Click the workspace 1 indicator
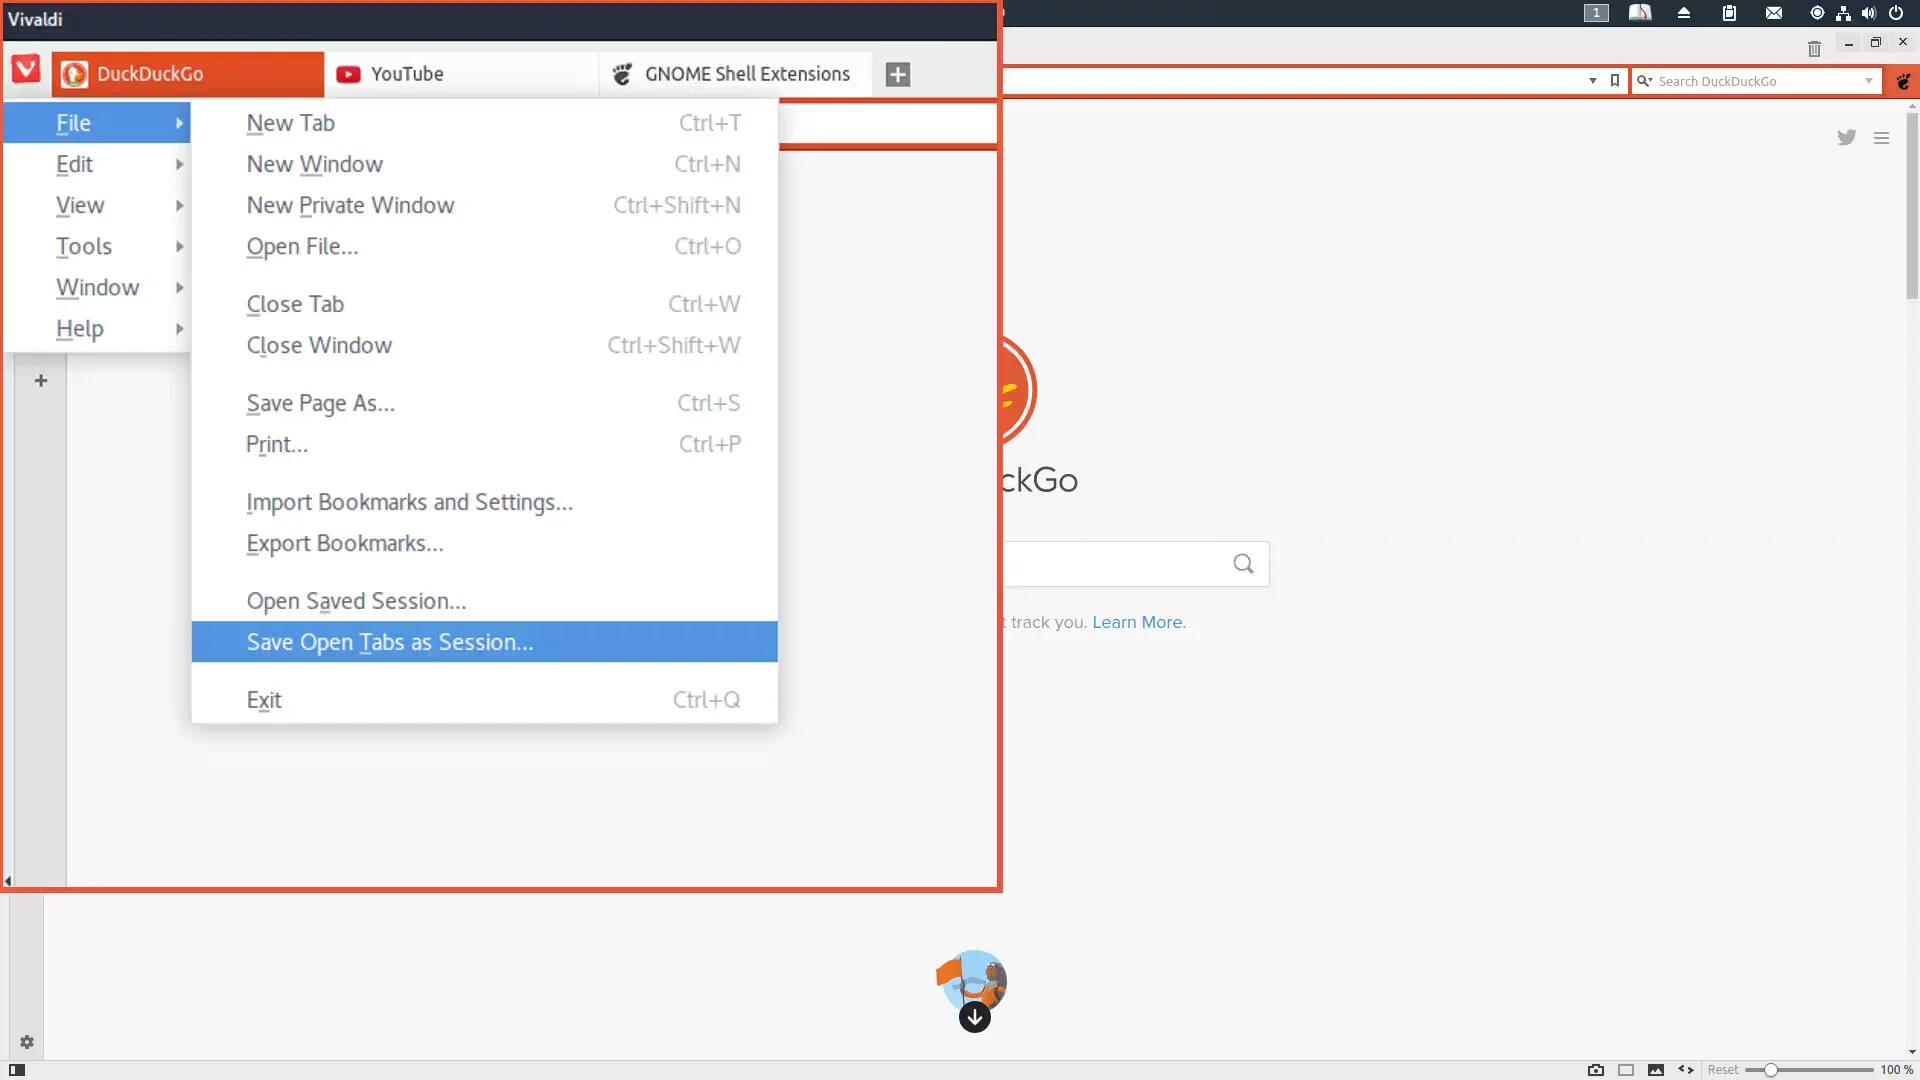 1596,13
